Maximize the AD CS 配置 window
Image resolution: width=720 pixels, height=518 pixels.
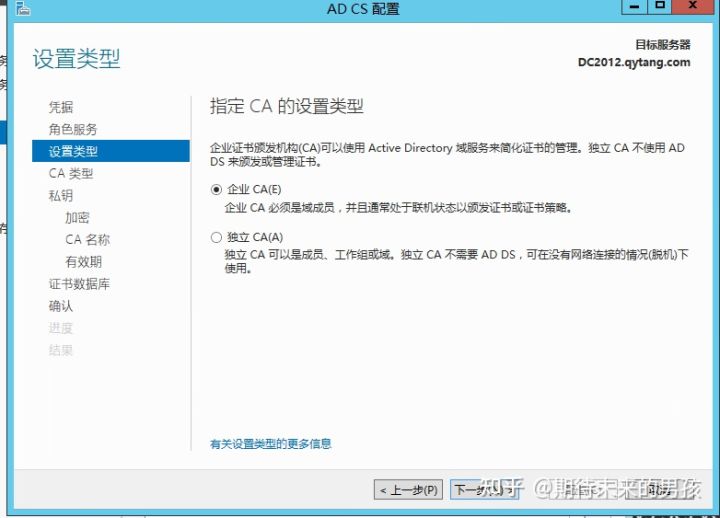(x=660, y=6)
